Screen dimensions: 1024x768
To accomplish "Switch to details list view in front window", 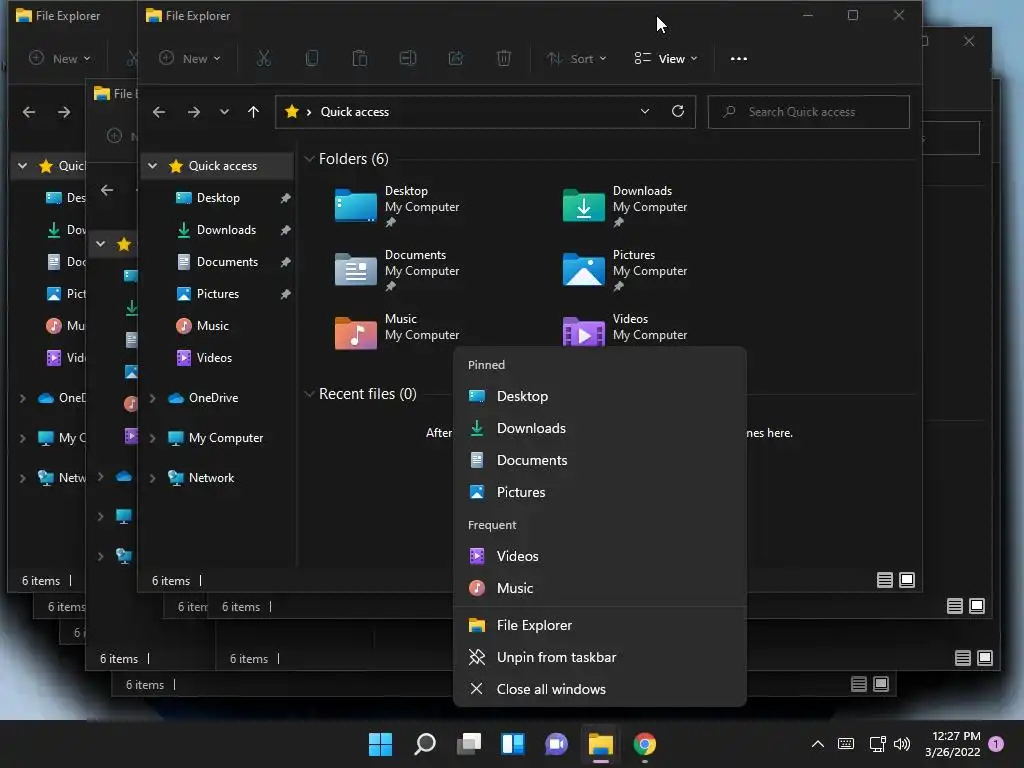I will (885, 580).
